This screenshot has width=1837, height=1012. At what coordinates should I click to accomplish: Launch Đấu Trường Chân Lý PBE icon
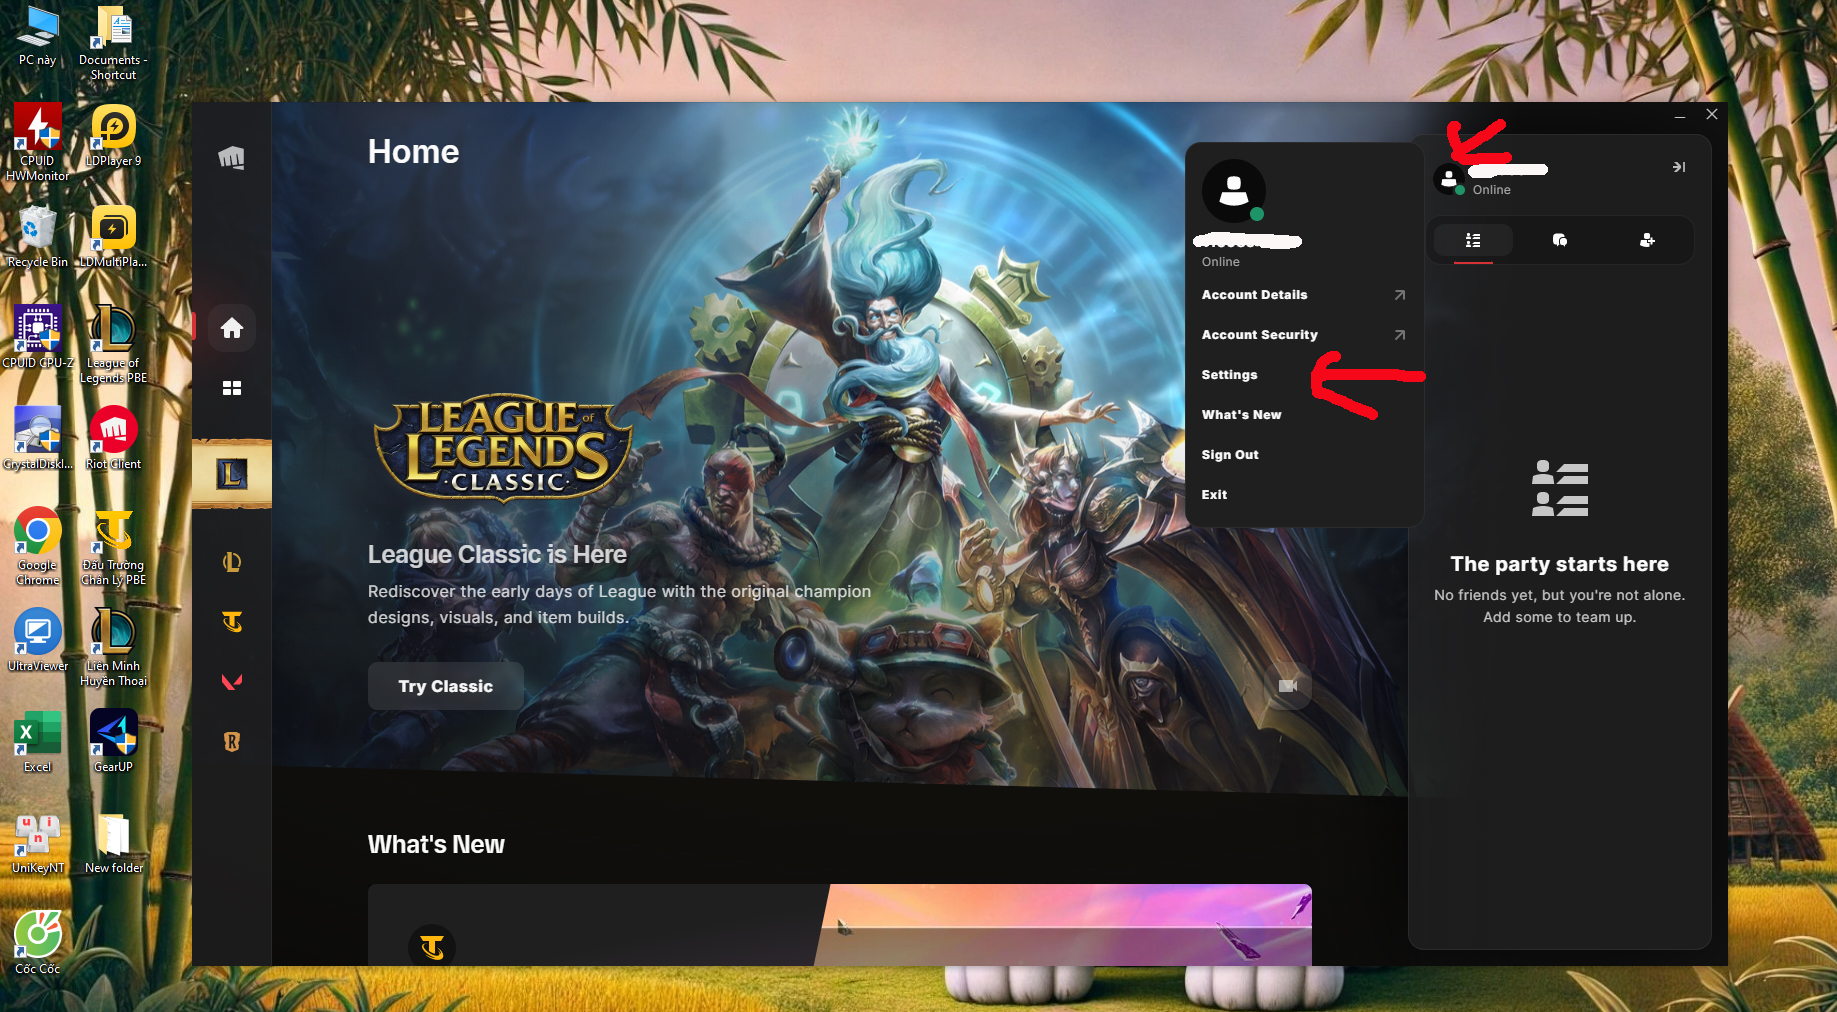113,547
